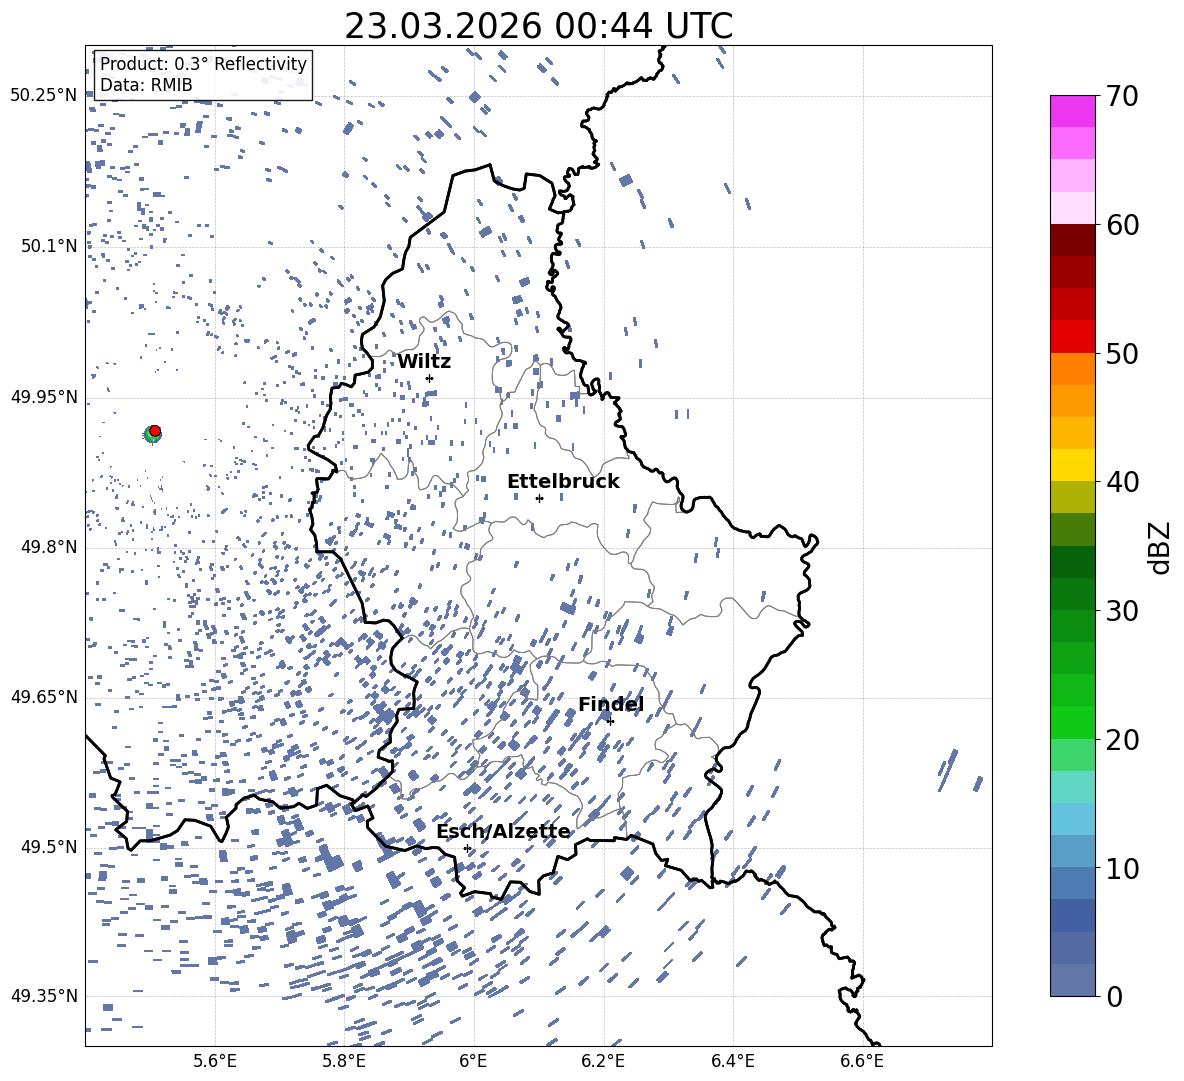
Task: Click the cross marker below Wiltz
Action: click(430, 378)
